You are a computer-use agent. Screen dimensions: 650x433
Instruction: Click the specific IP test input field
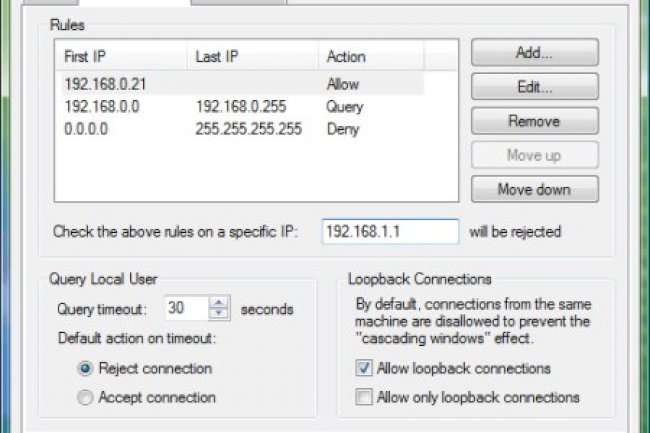click(390, 232)
